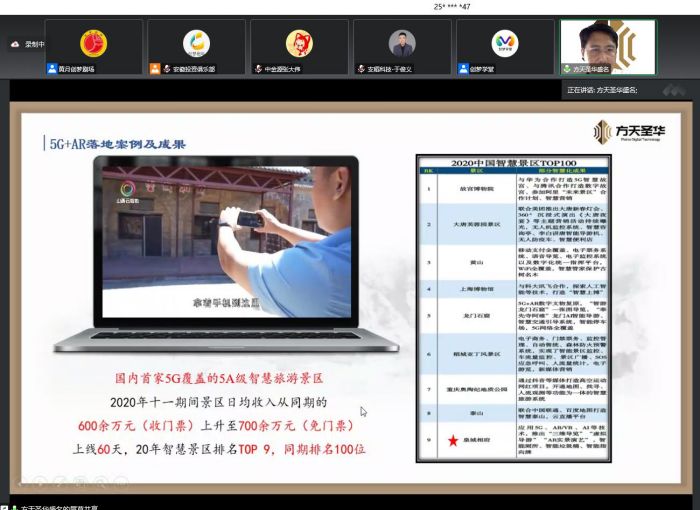Click the muted microphone icon on 安徽投资俱乐部 tile
The image size is (700, 510).
(167, 69)
